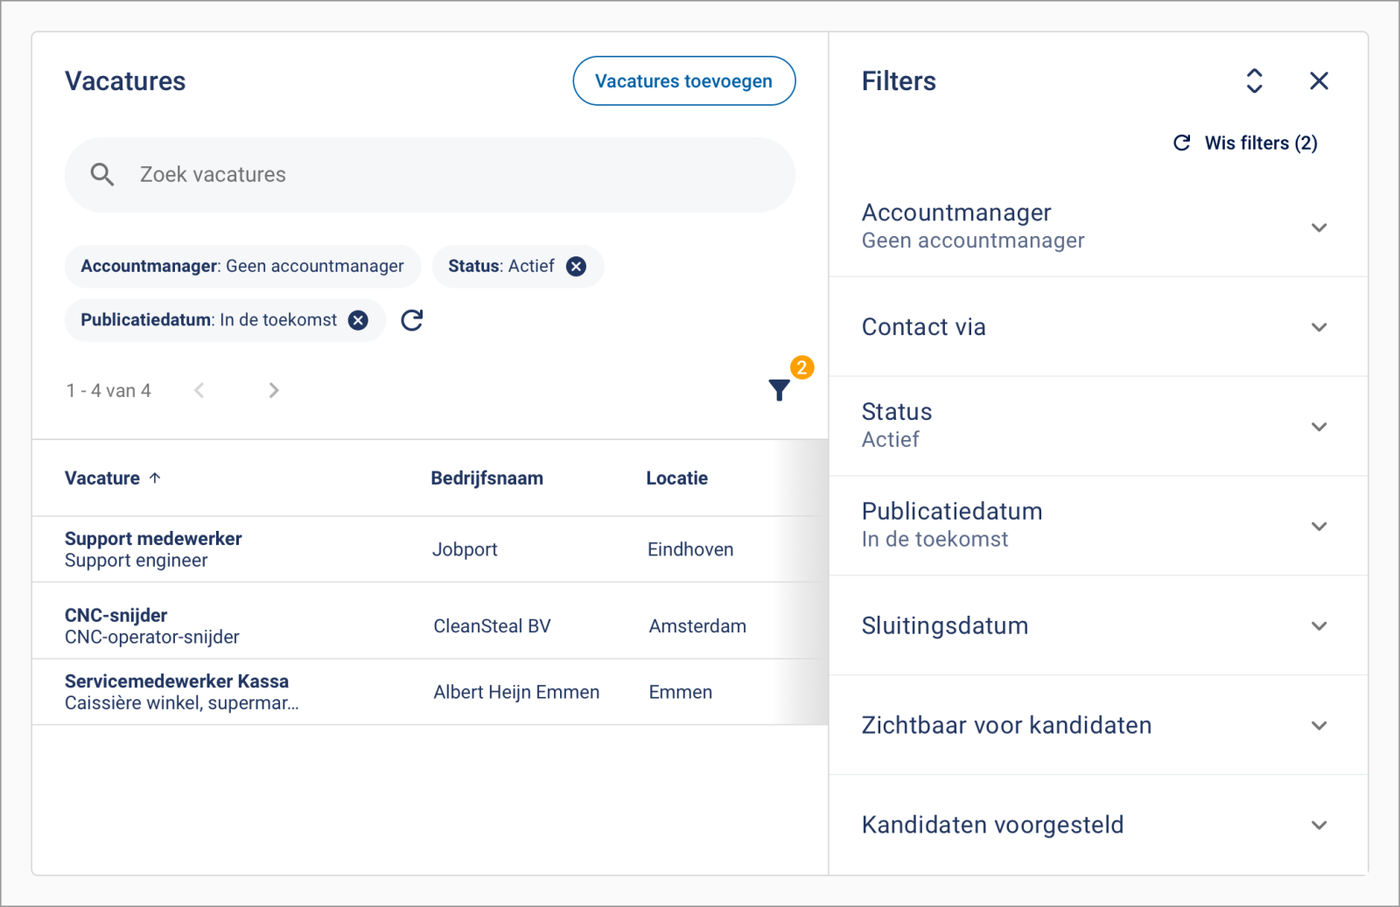Viewport: 1400px width, 907px height.
Task: Expand the Accountmanager filter
Action: point(1319,227)
